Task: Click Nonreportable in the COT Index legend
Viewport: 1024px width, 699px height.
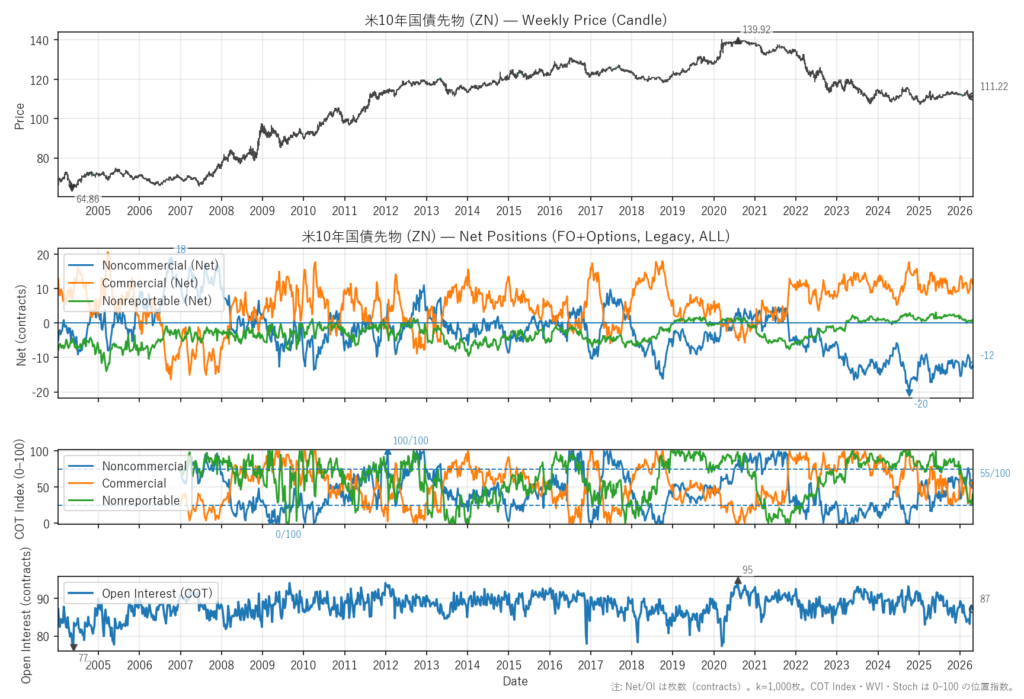Action: point(141,500)
